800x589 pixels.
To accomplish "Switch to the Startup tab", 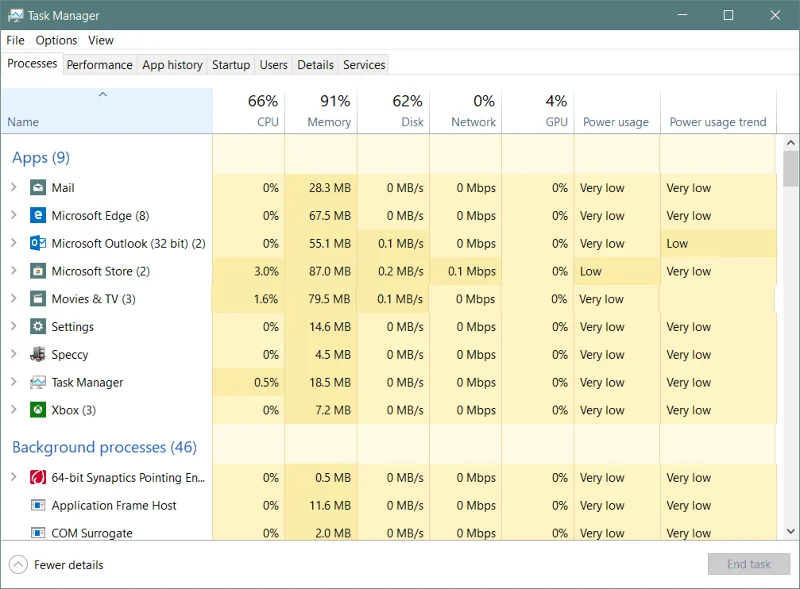I will [x=231, y=65].
